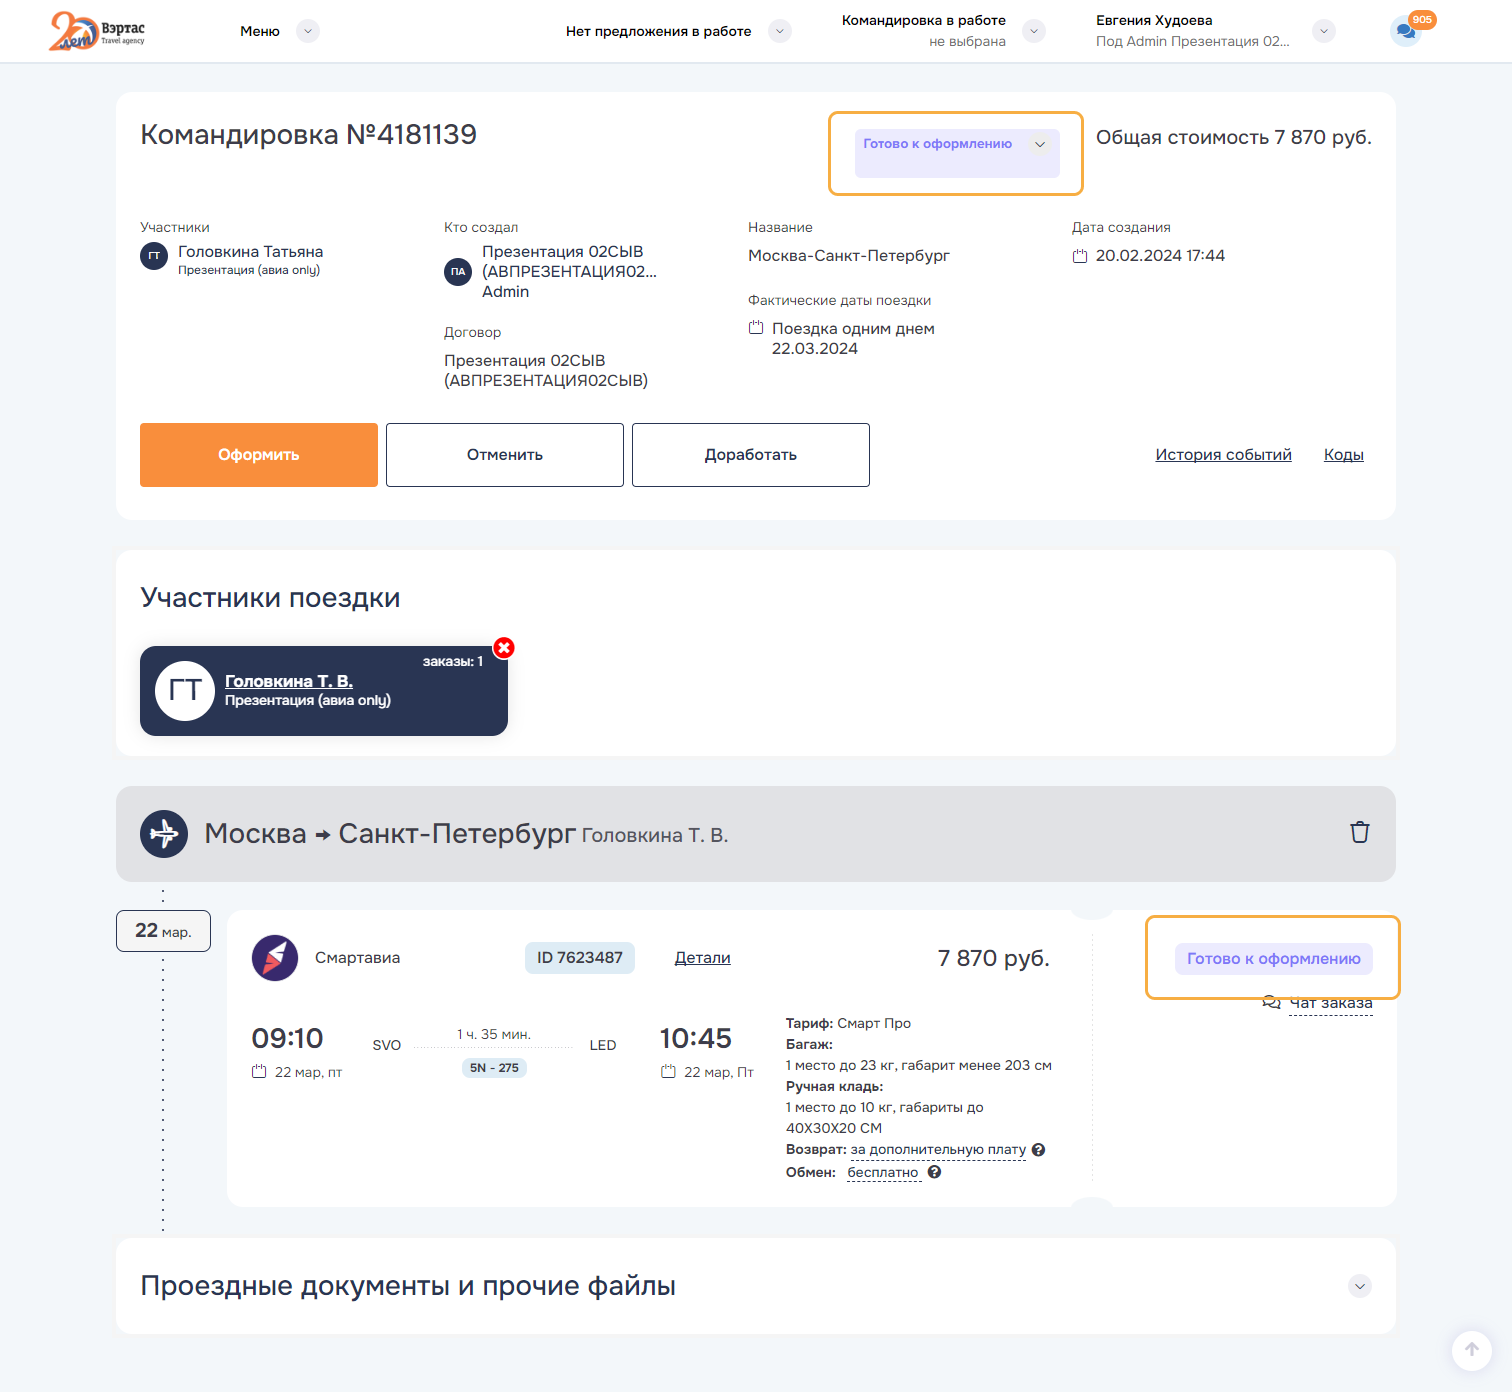
Task: Open Евгения Худоева user account menu
Action: coord(1324,31)
